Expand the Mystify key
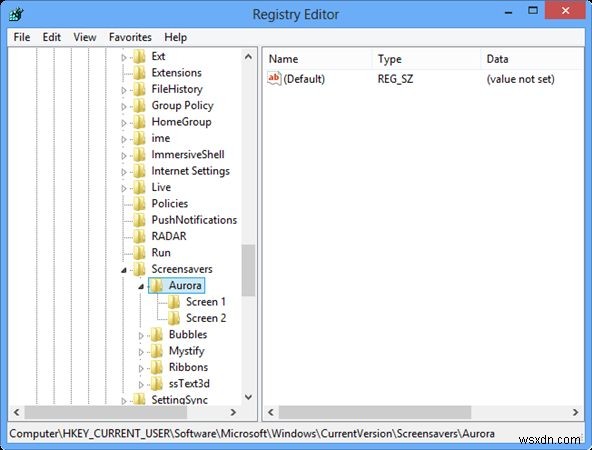Image resolution: width=592 pixels, height=450 pixels. [x=141, y=352]
